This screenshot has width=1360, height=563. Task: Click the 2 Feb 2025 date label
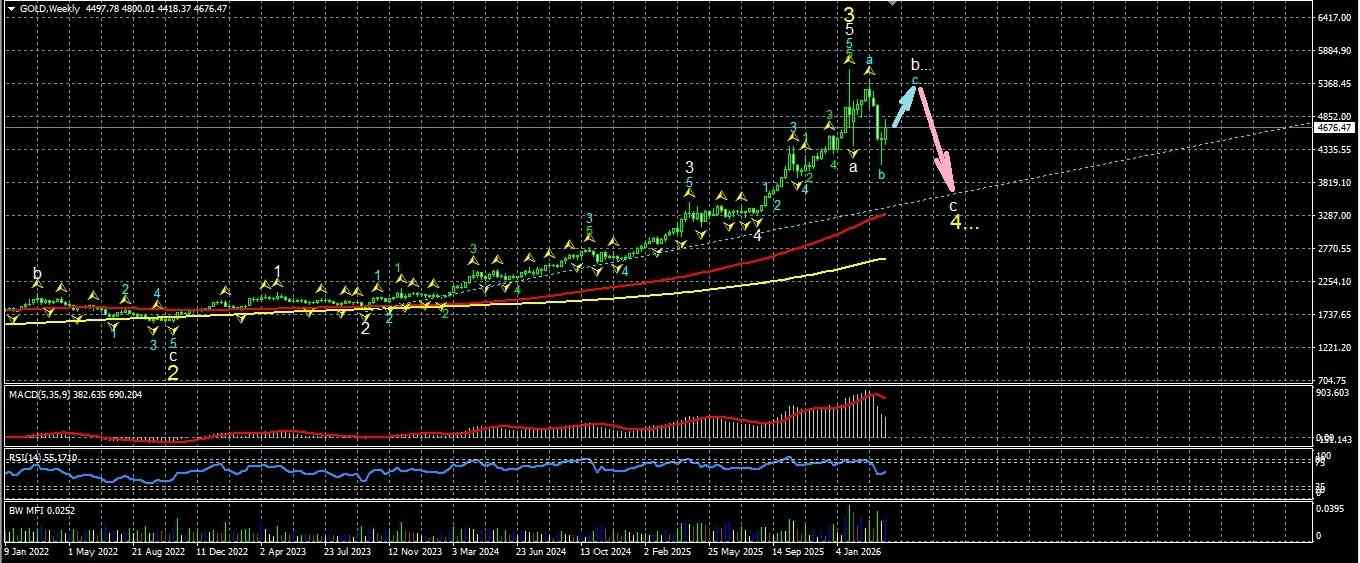[668, 551]
